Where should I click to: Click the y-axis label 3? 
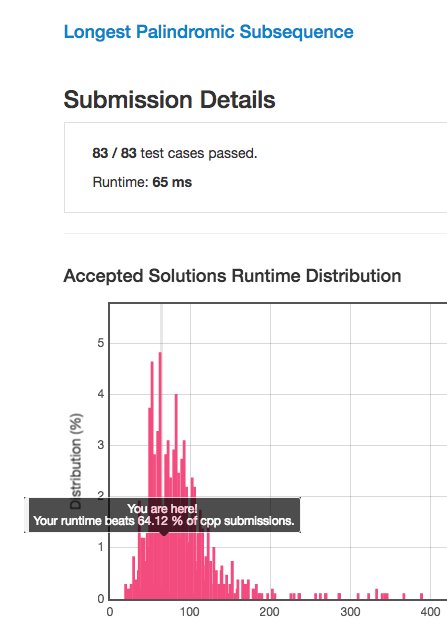tap(101, 445)
